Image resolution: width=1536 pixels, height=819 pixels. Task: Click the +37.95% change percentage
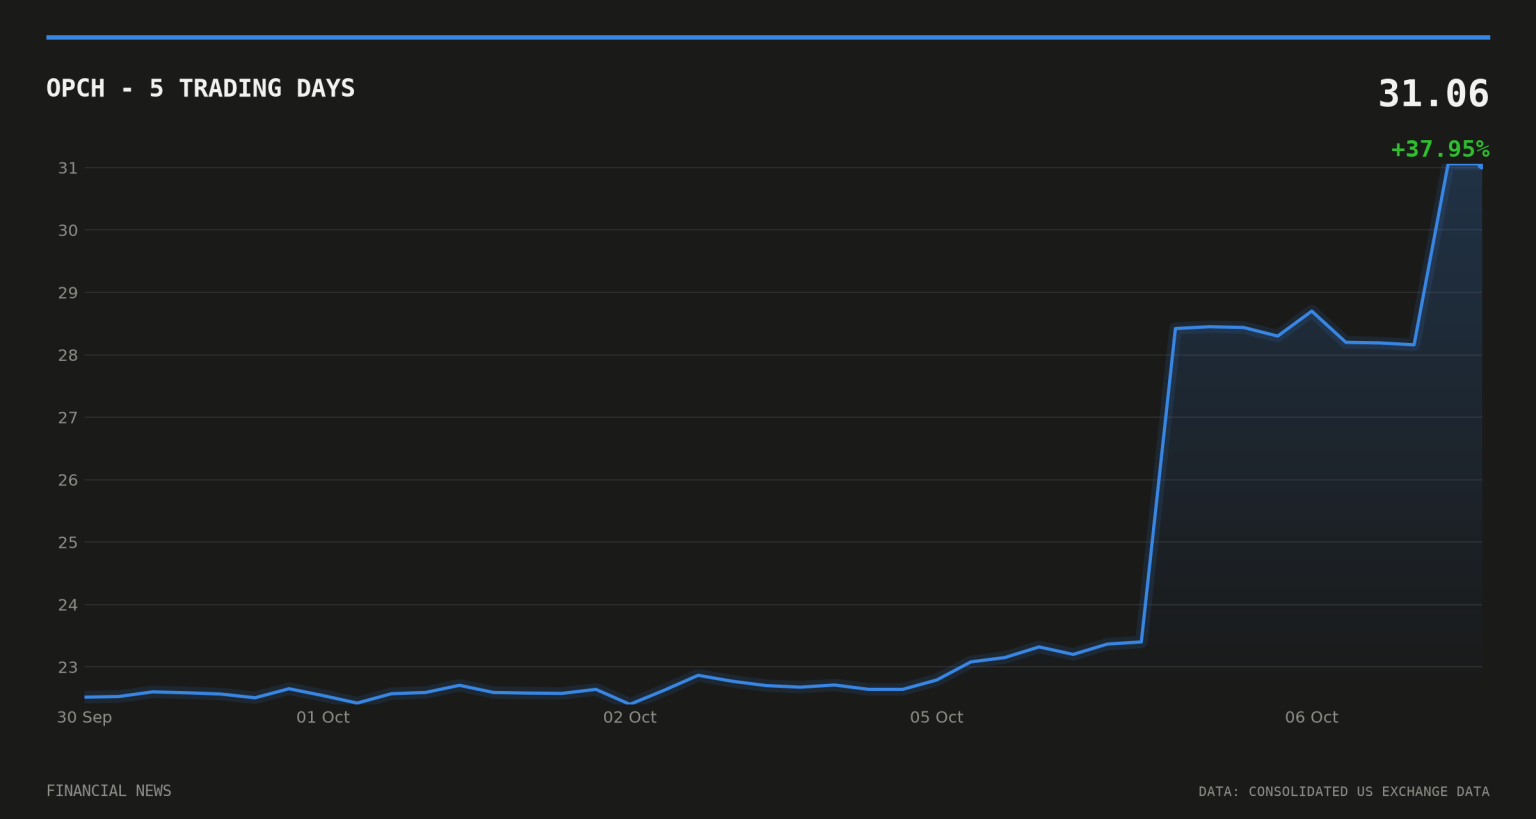tap(1440, 149)
